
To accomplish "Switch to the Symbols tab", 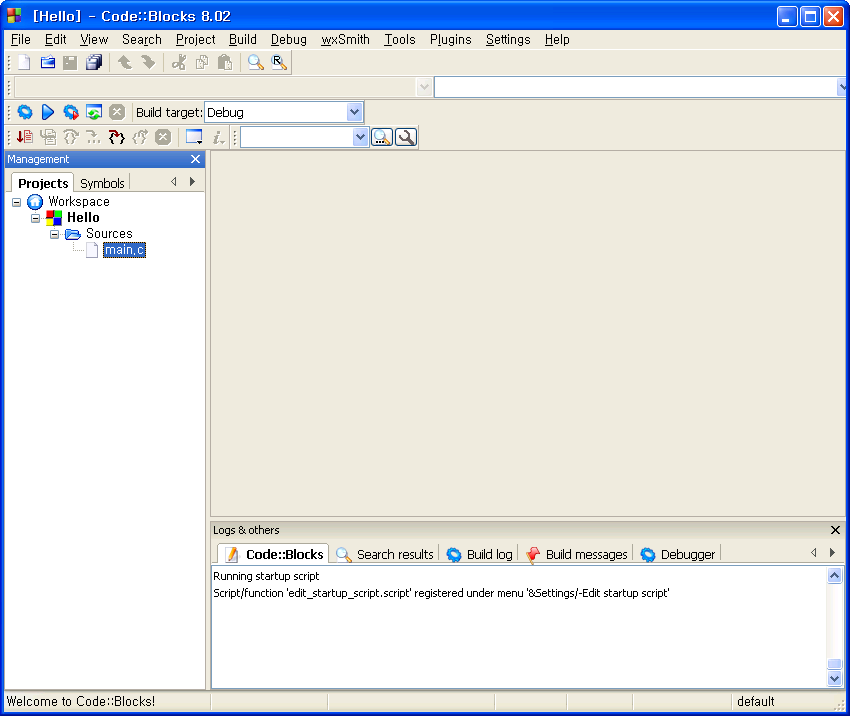I will (102, 183).
